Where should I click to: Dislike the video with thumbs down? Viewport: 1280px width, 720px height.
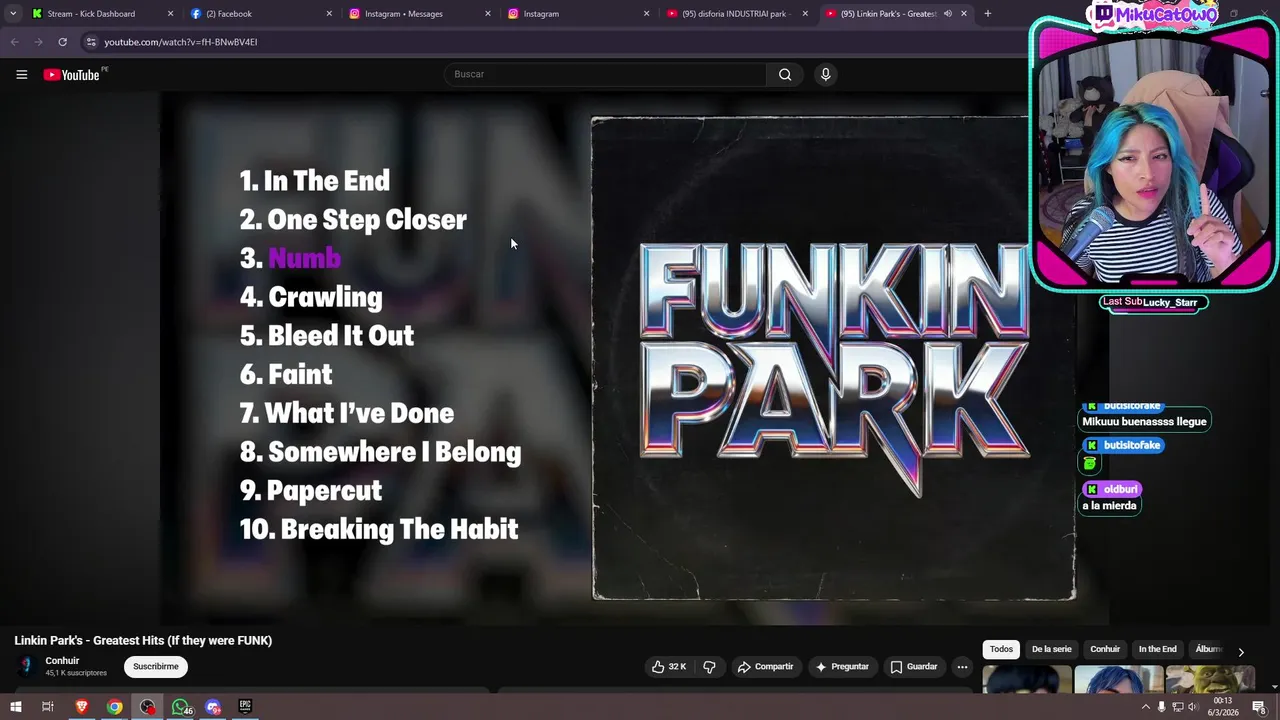coord(709,667)
